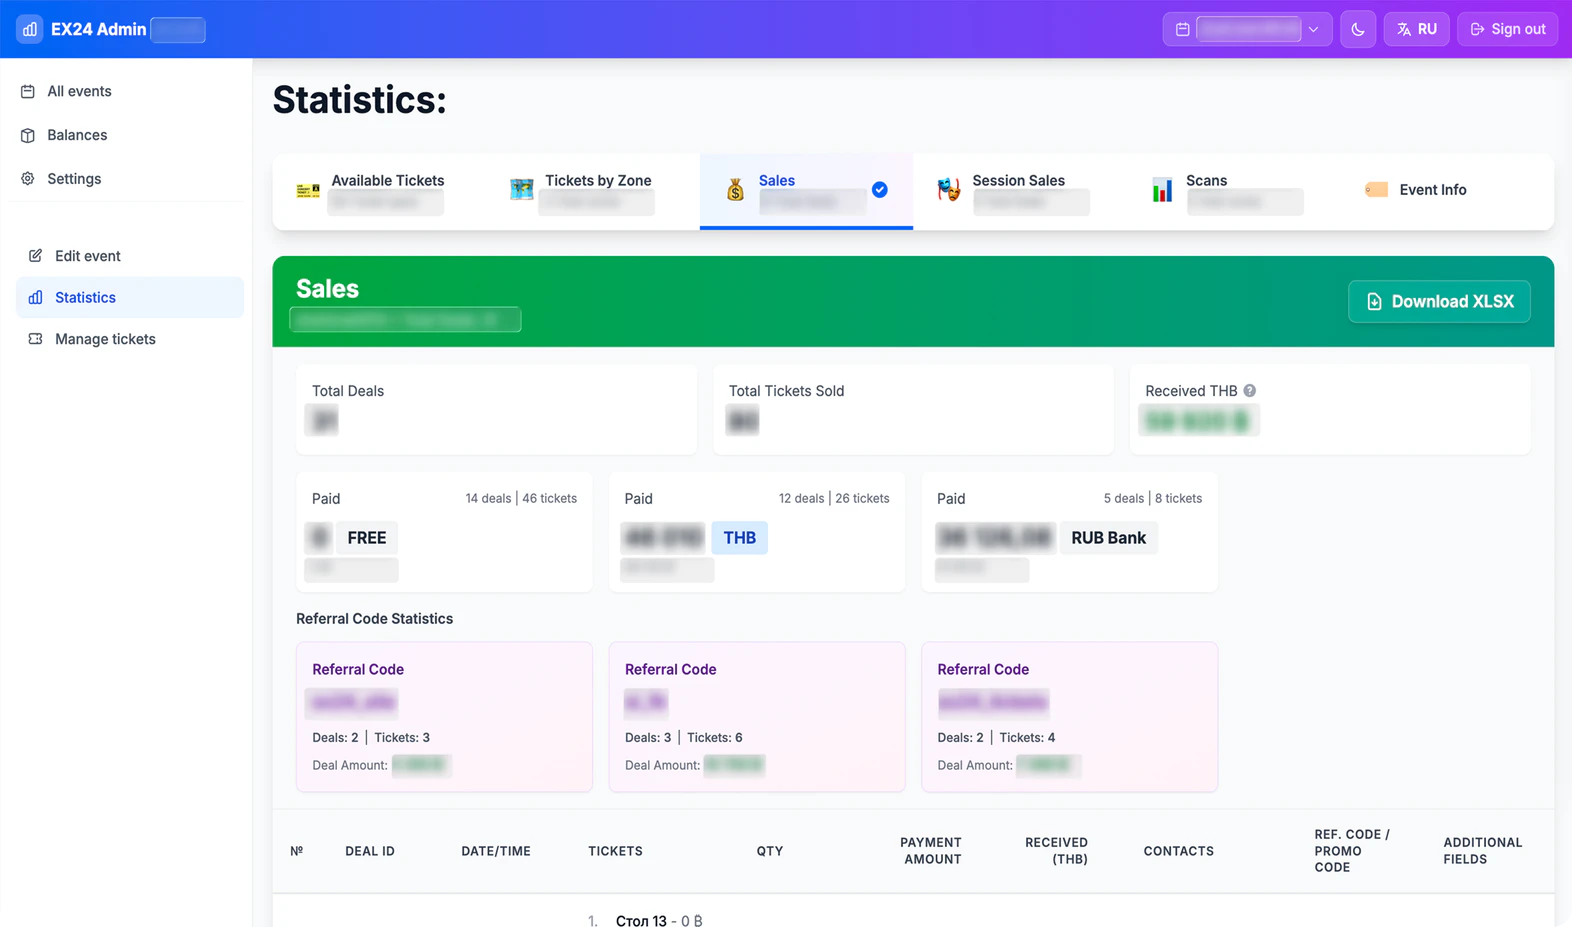
Task: Sign out of the admin panel
Action: tap(1507, 29)
